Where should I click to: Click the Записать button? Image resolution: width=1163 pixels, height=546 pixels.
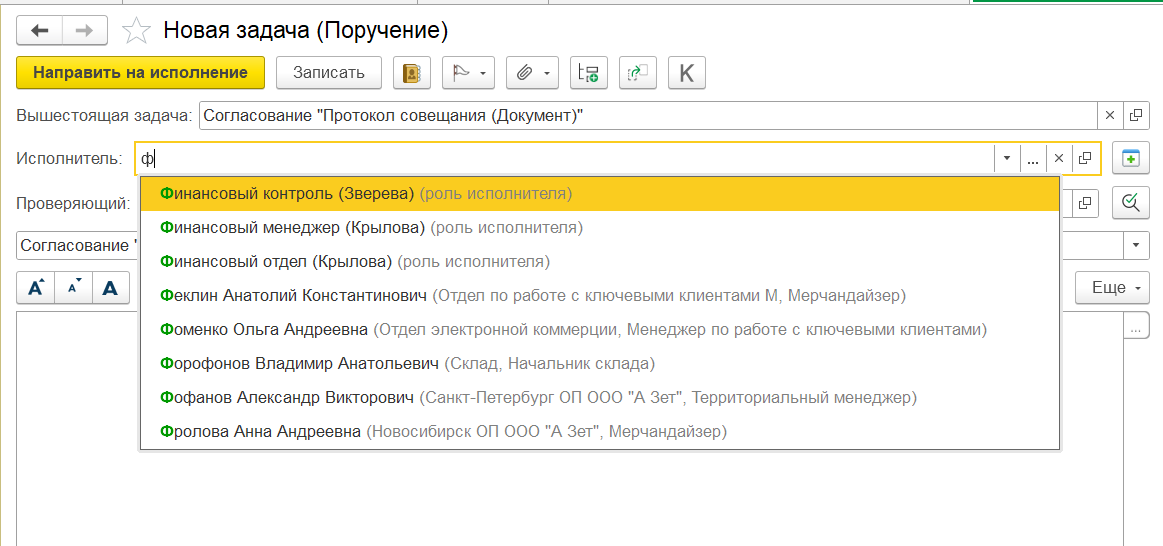(329, 73)
